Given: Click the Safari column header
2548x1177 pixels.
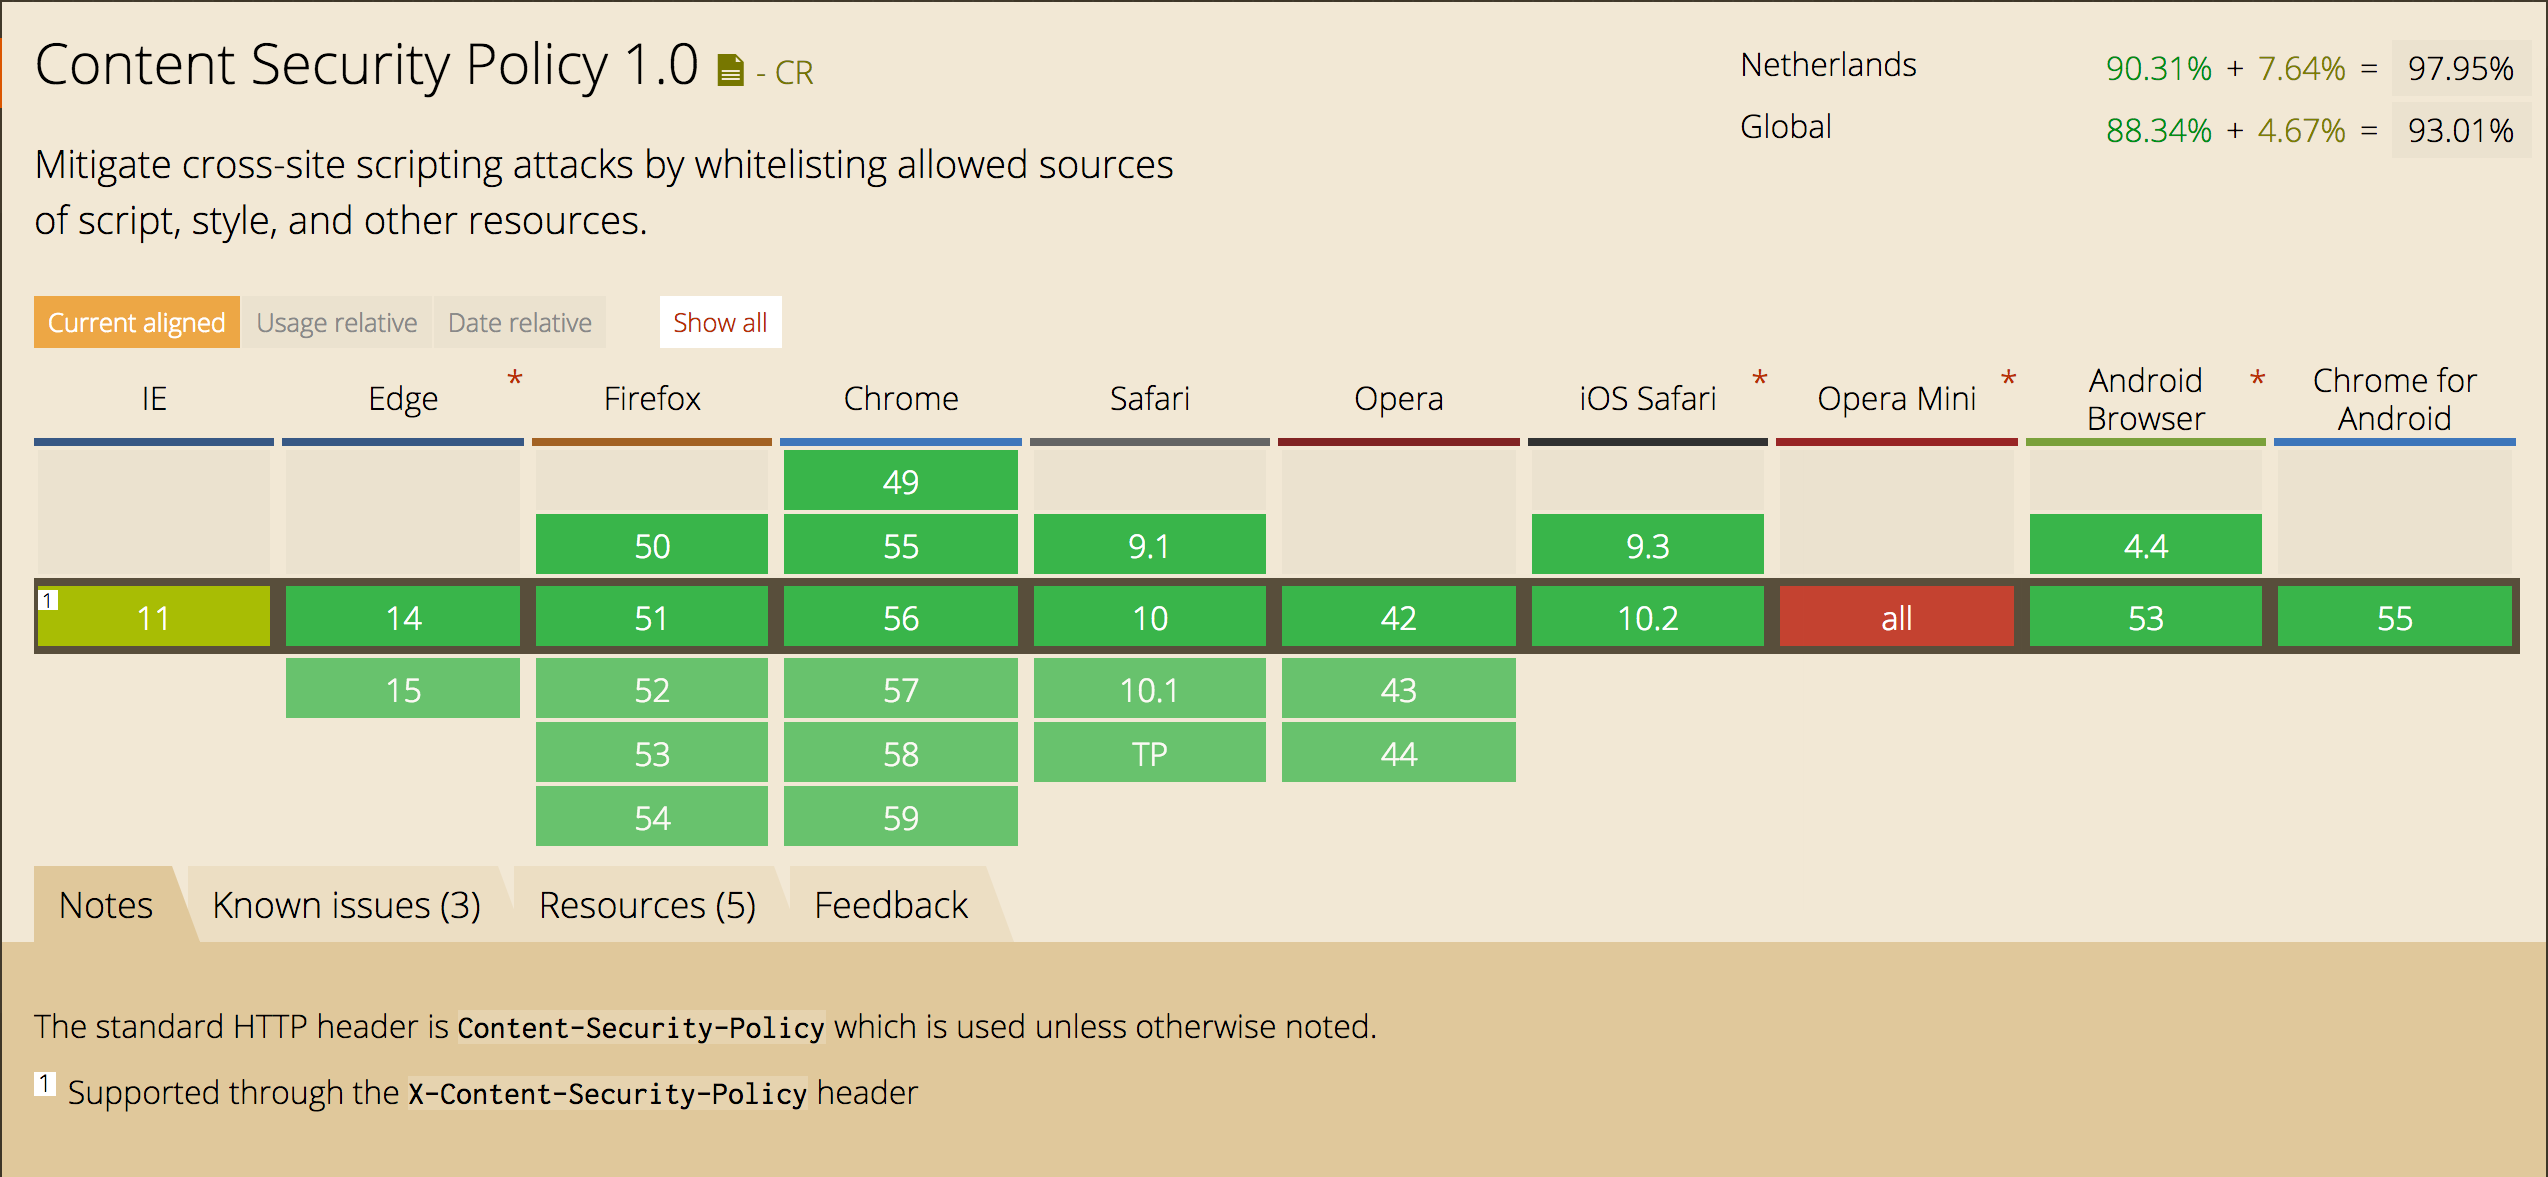Looking at the screenshot, I should click(x=1150, y=399).
